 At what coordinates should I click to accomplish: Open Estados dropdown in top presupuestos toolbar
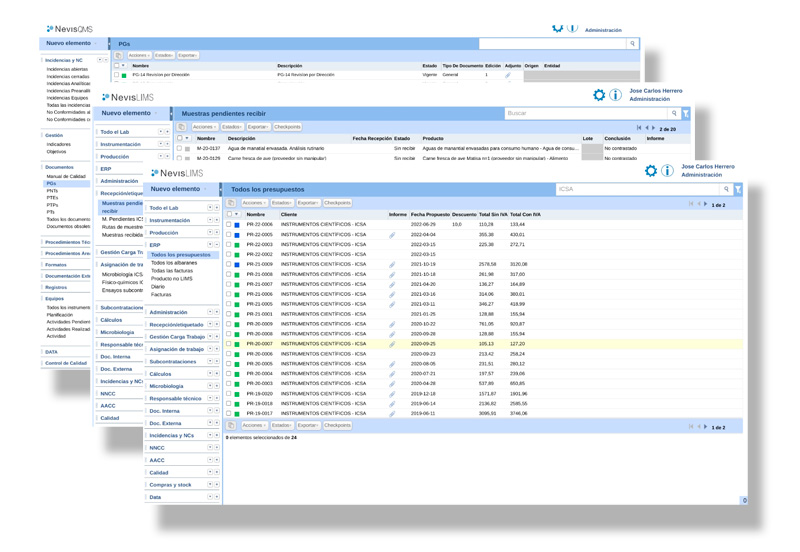tap(282, 203)
